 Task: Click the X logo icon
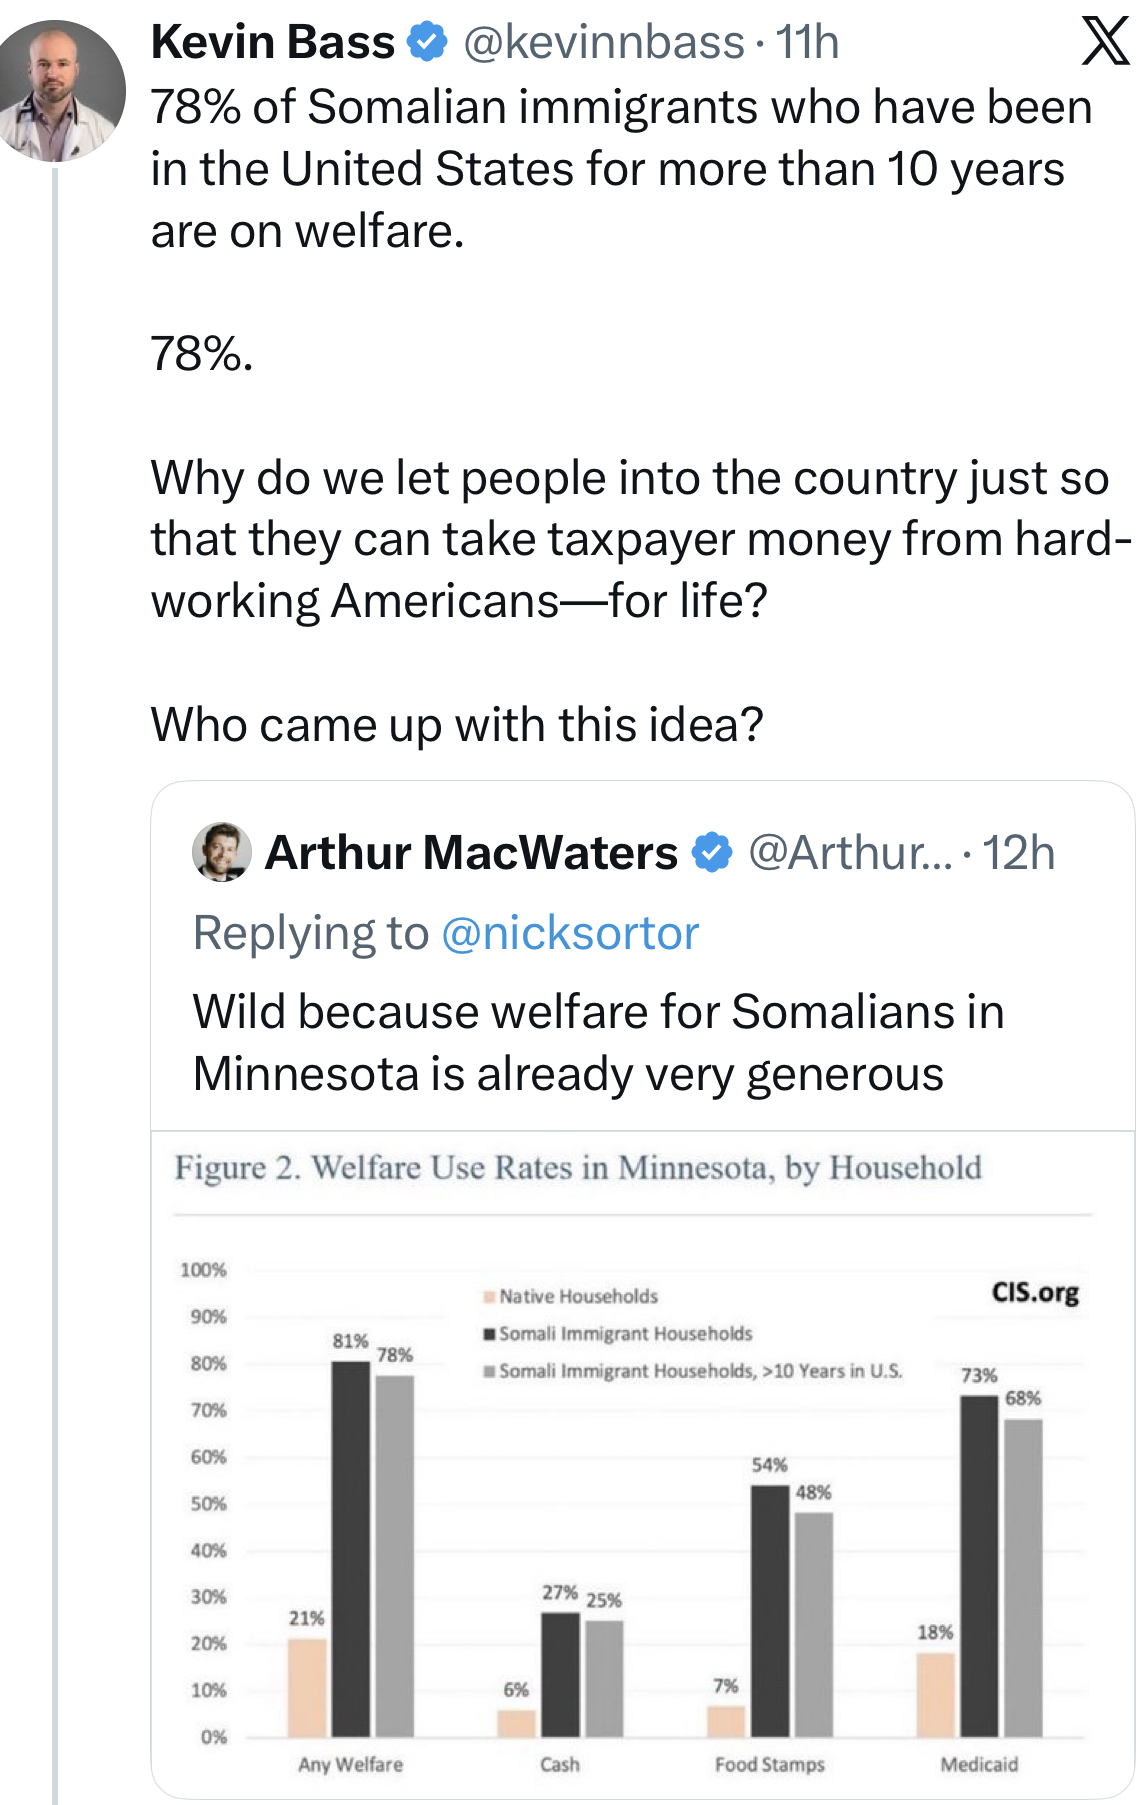pyautogui.click(x=1104, y=43)
